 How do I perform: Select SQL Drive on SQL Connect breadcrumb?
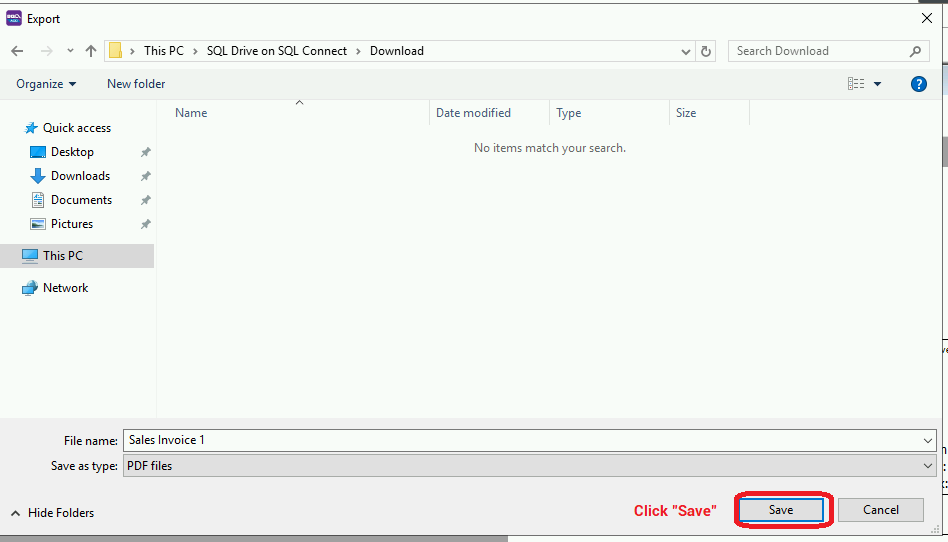(277, 51)
